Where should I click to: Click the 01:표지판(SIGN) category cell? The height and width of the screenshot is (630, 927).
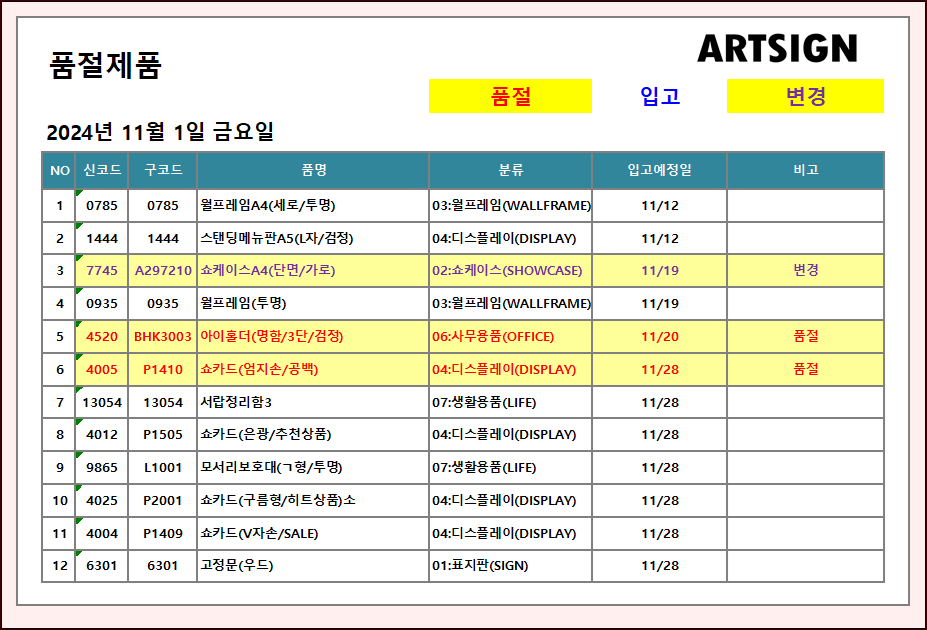pyautogui.click(x=480, y=565)
